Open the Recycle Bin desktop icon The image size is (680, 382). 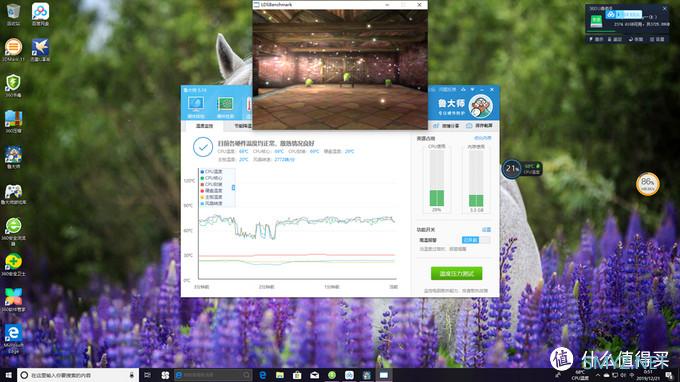pos(13,14)
